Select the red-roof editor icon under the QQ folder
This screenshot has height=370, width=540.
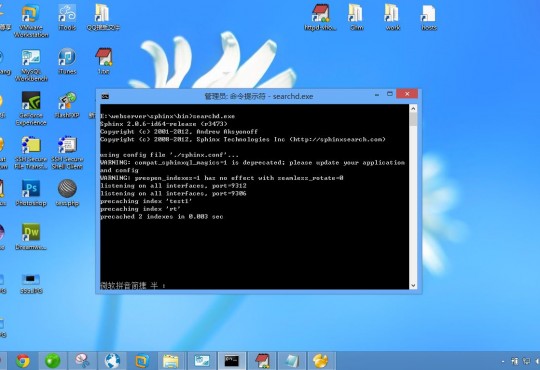[x=104, y=61]
